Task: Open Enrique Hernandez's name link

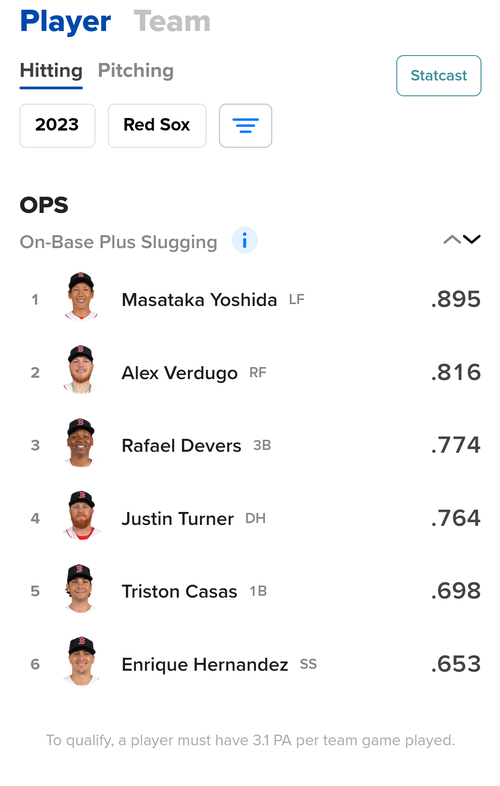Action: click(x=205, y=665)
